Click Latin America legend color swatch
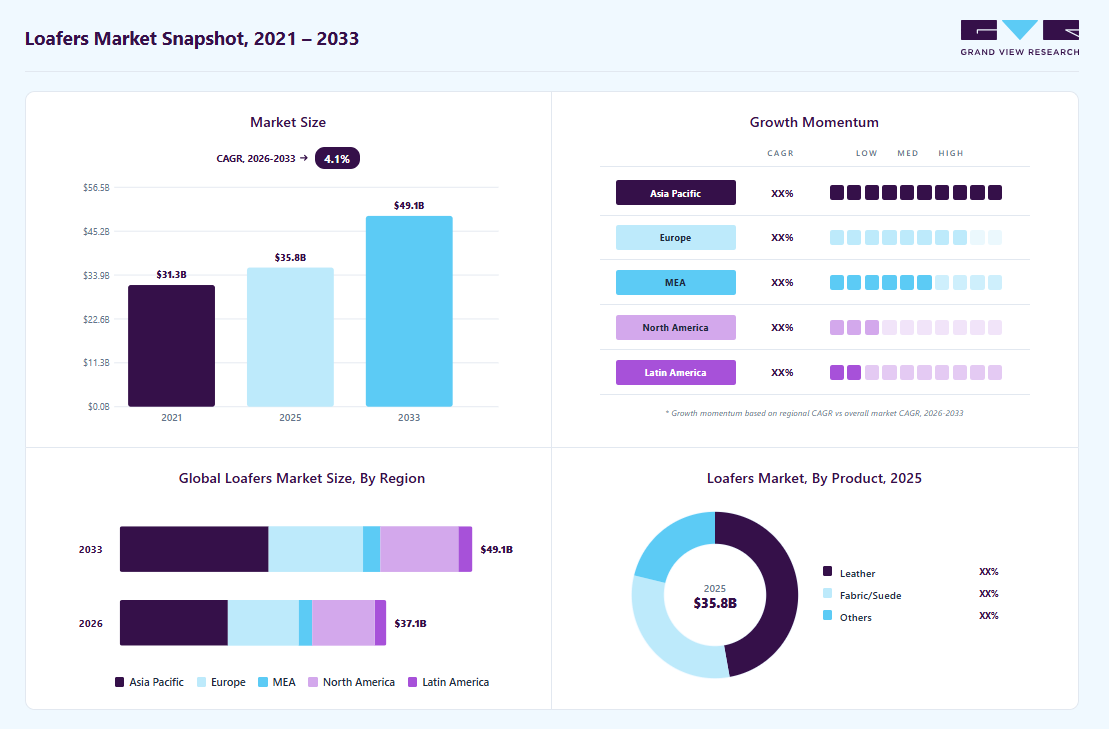This screenshot has width=1109, height=729. [413, 682]
